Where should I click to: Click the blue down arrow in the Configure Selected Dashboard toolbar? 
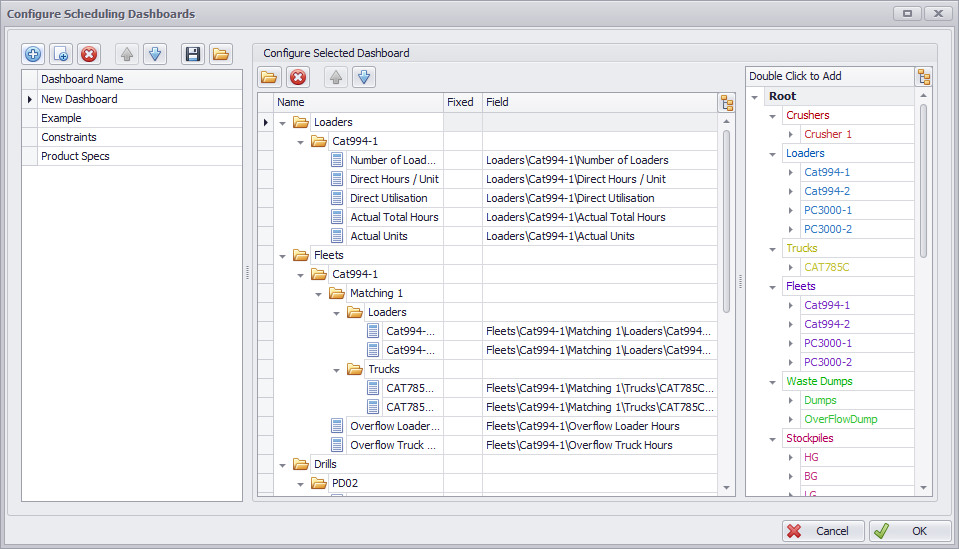pyautogui.click(x=363, y=77)
